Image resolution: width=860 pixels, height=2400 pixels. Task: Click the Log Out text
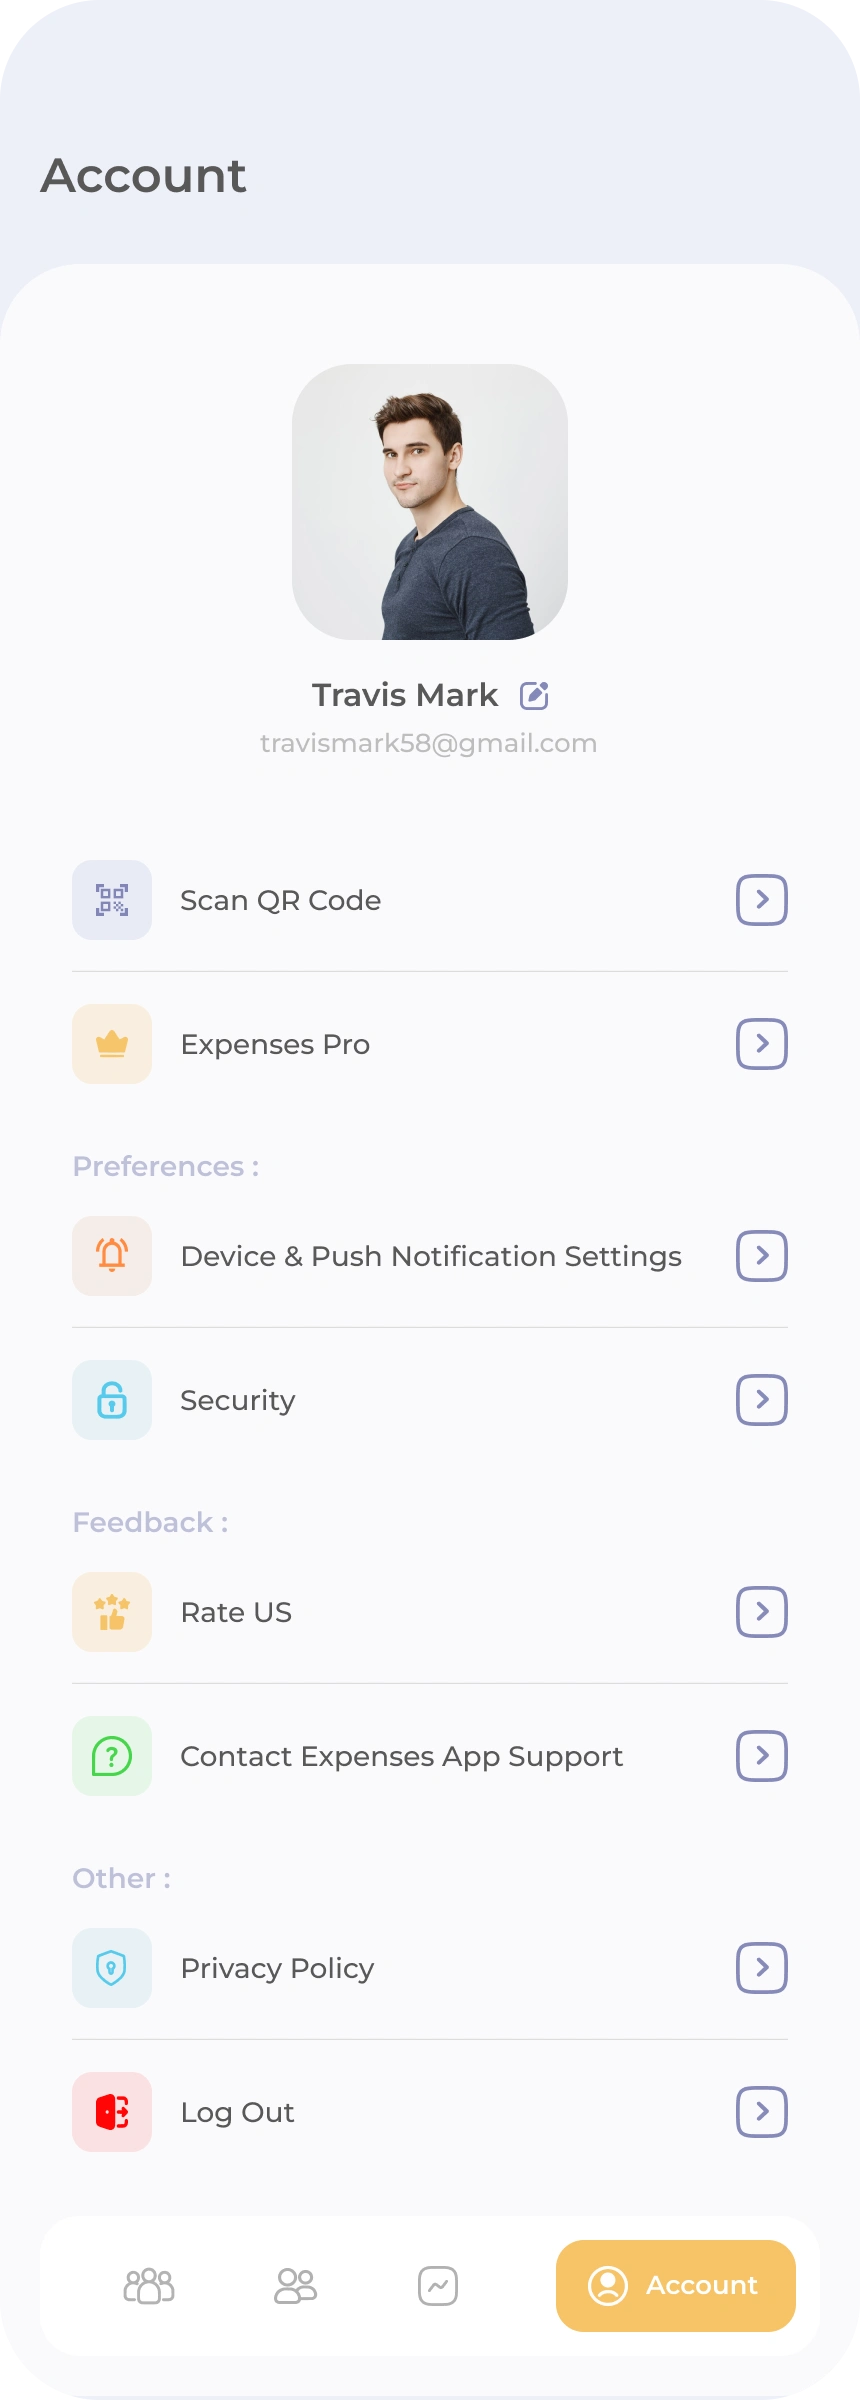tap(237, 2112)
